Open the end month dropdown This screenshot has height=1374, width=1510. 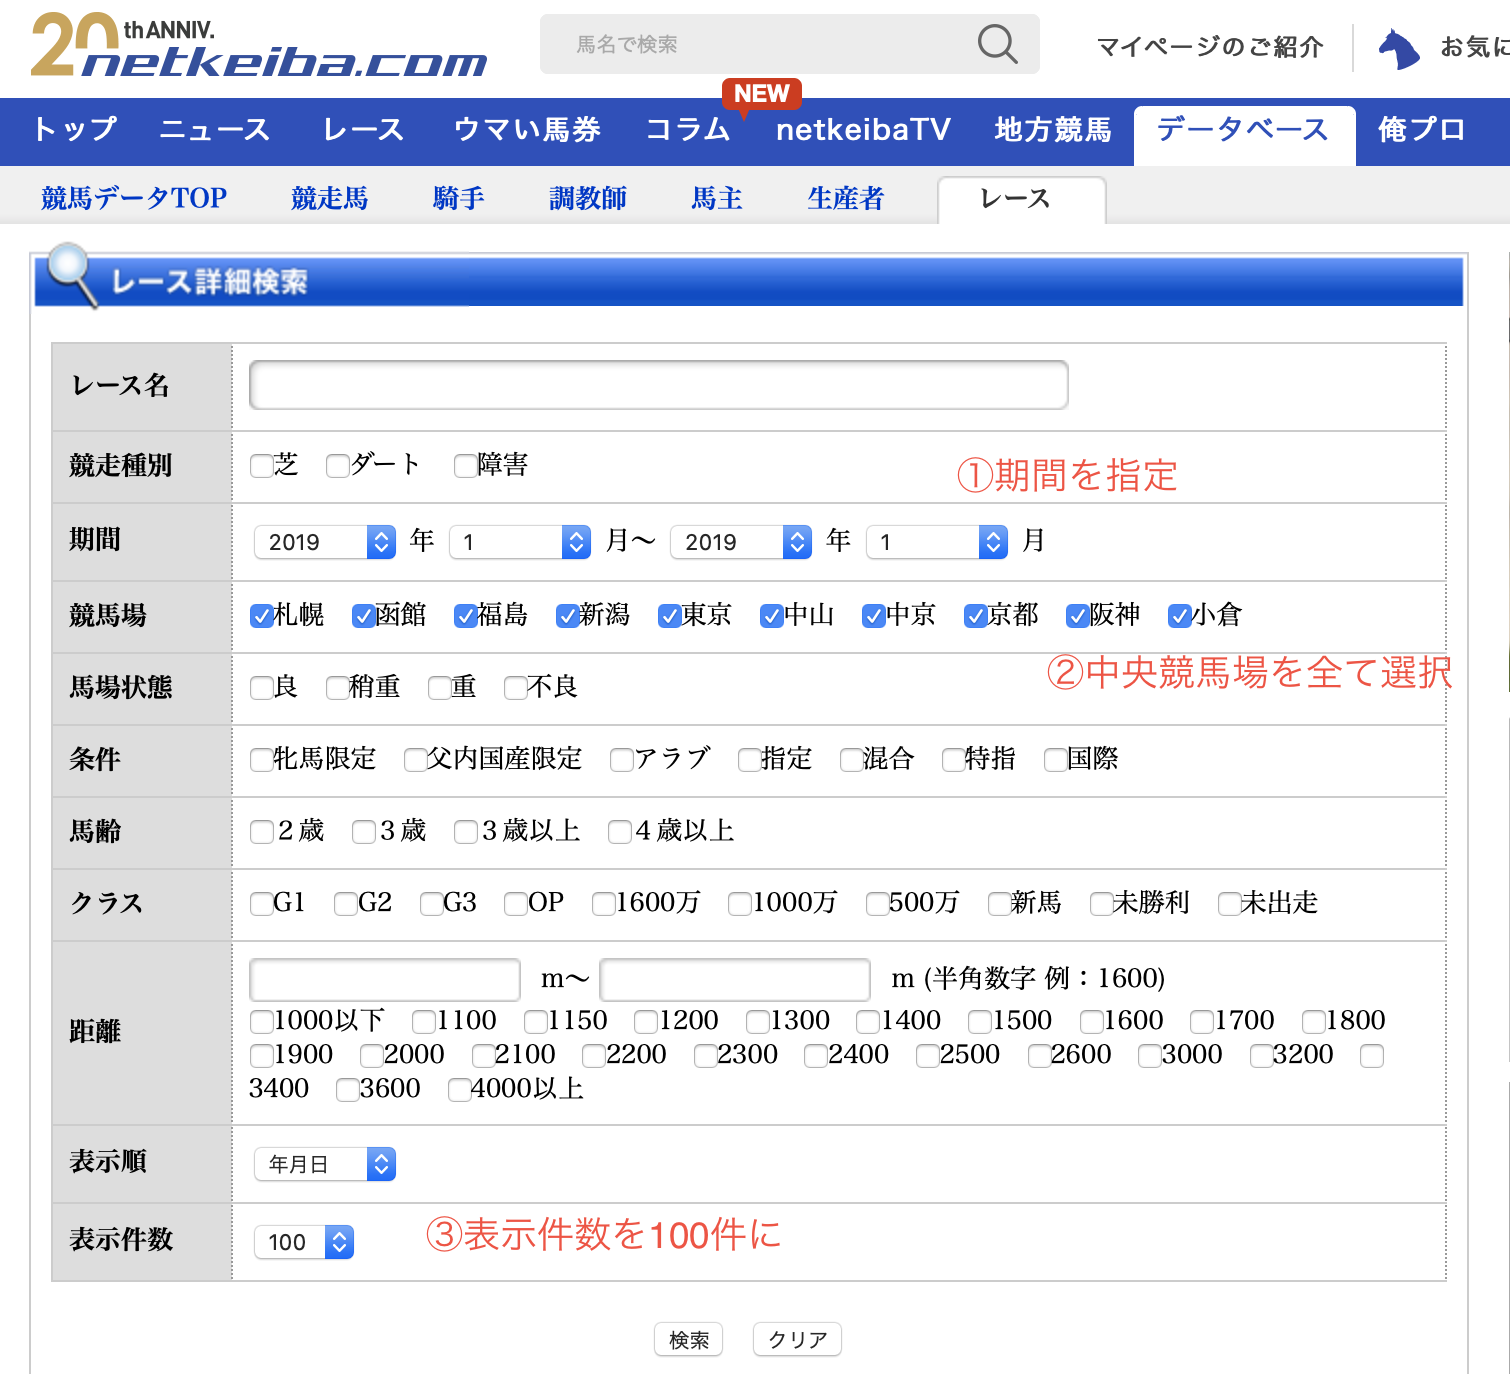(x=937, y=542)
